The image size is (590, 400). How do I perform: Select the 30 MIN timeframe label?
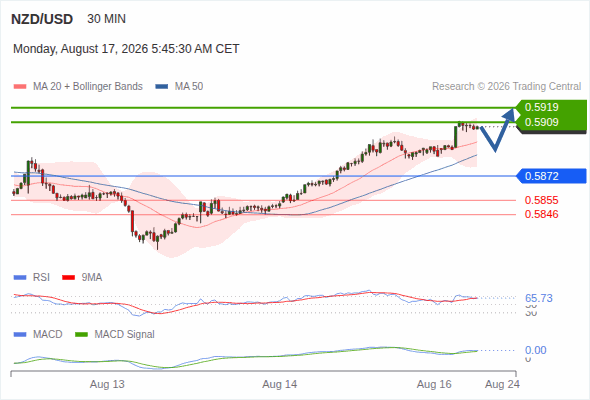(x=106, y=19)
